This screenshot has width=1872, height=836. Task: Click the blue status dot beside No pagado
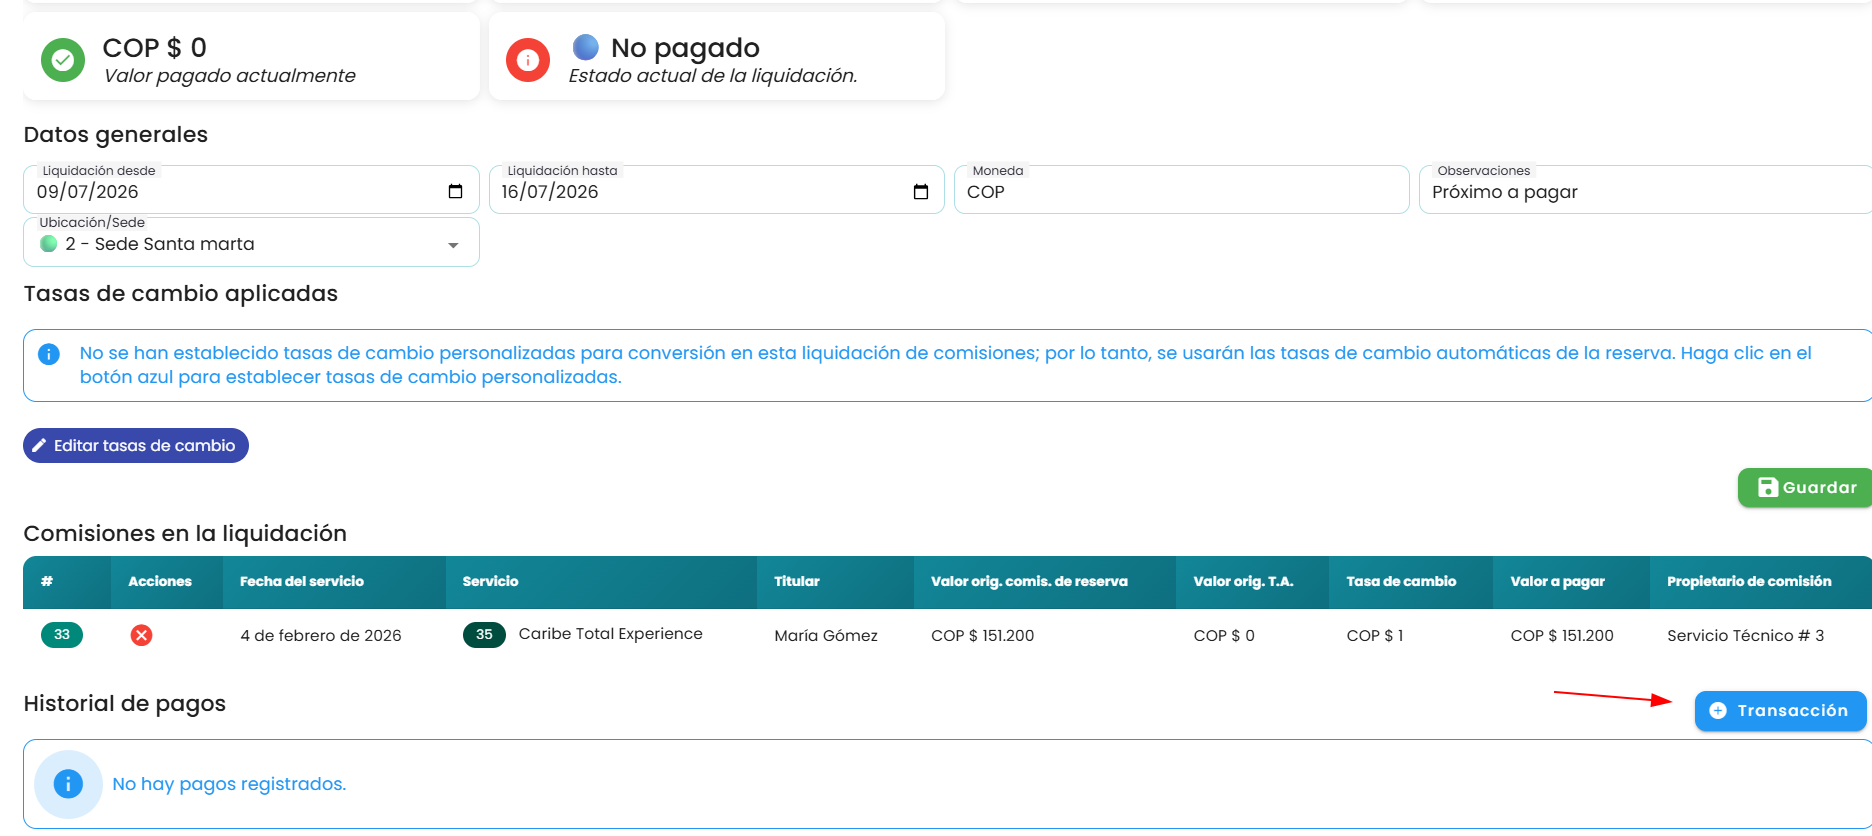pos(586,47)
